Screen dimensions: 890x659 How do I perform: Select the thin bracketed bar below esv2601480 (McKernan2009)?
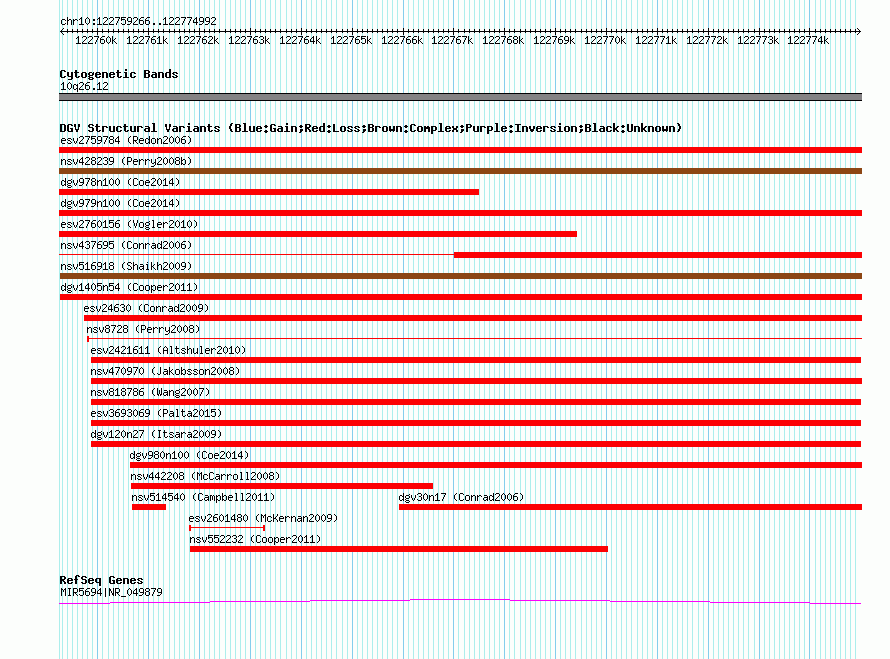coord(227,528)
